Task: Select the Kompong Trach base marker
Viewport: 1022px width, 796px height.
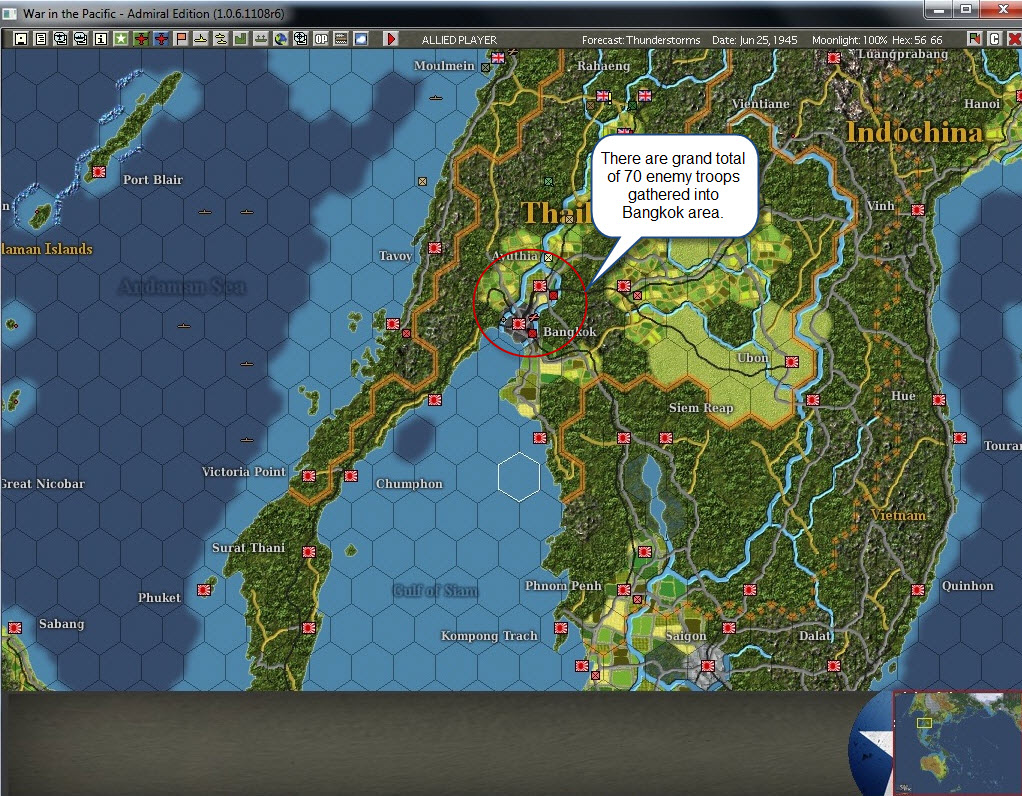Action: (561, 628)
